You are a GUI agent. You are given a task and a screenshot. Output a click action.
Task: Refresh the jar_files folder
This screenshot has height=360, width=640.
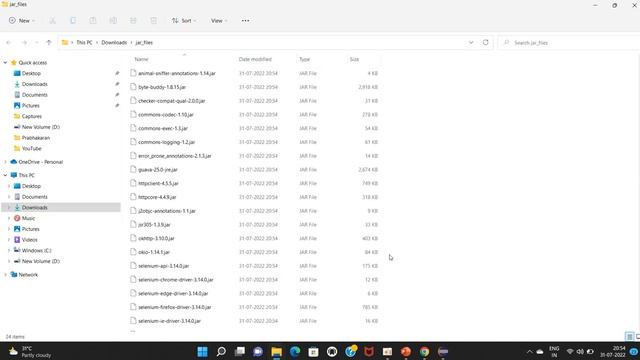click(x=485, y=42)
